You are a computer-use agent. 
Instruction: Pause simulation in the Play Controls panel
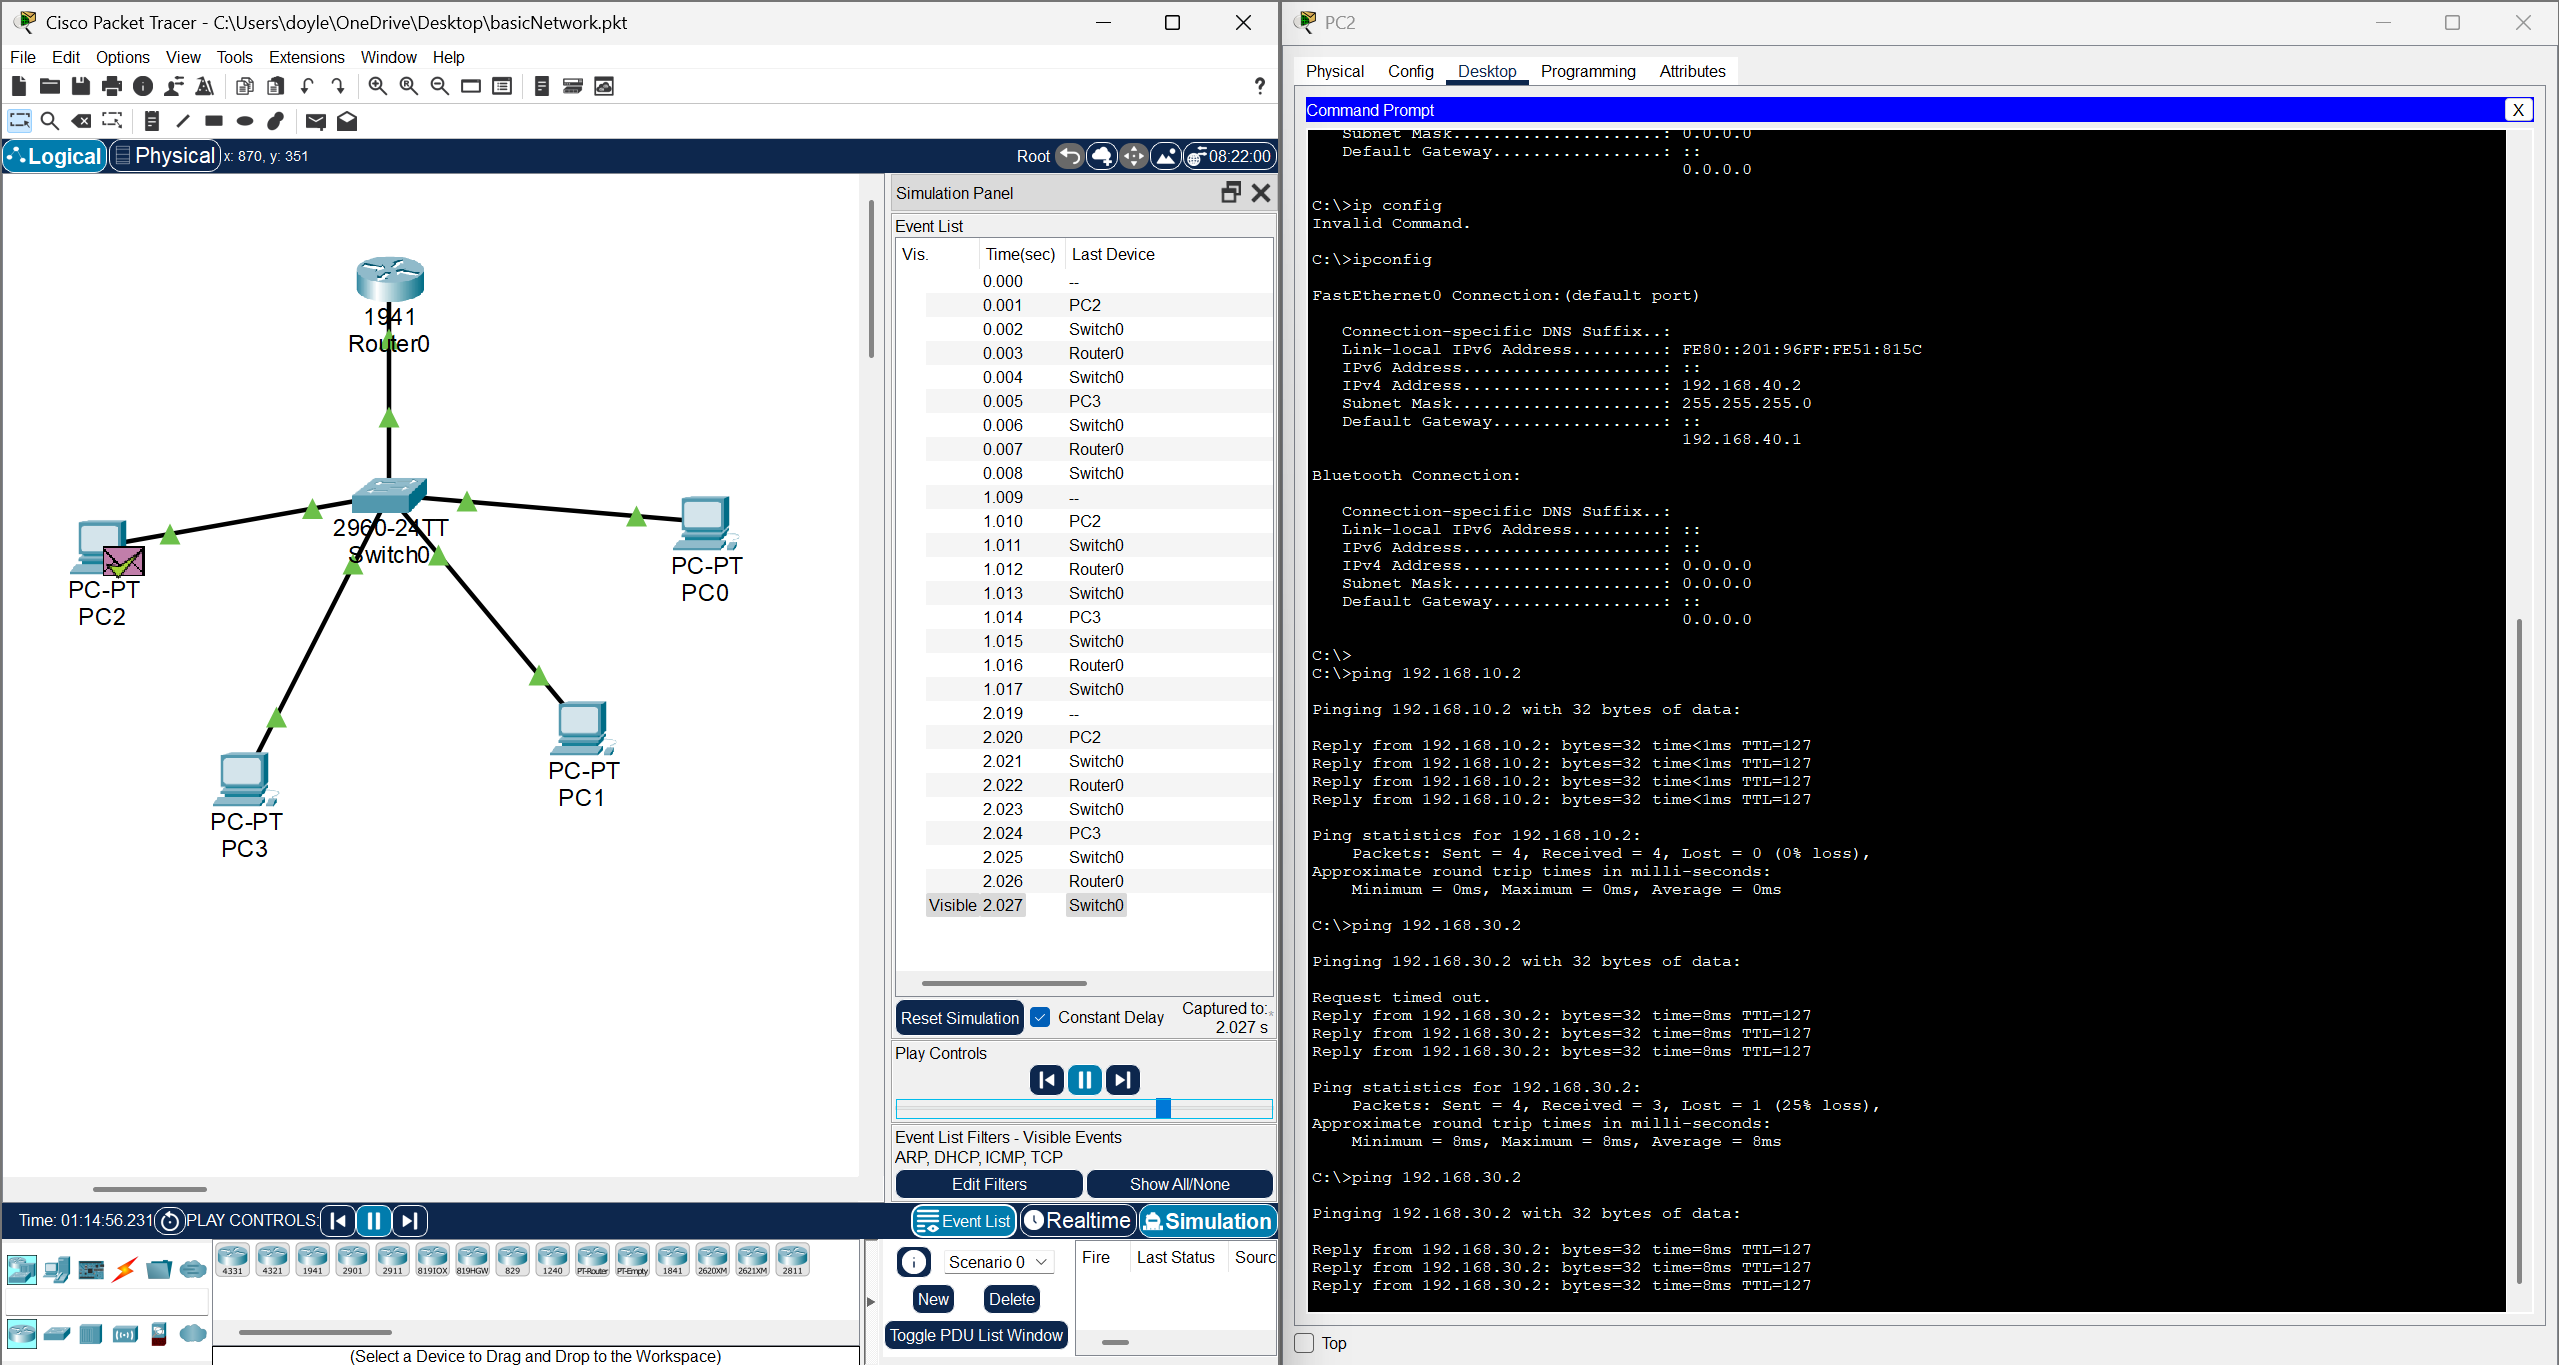(1084, 1080)
